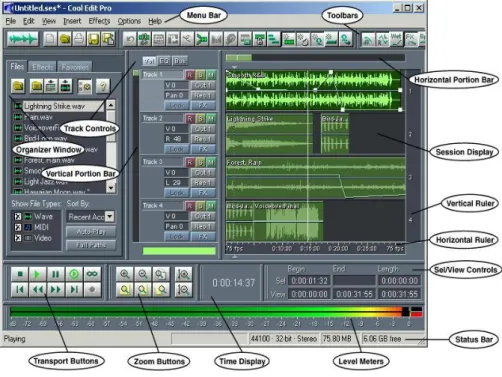Click the vertical portion bar beside track controls
Screen dimensions: 502x377
(136, 155)
